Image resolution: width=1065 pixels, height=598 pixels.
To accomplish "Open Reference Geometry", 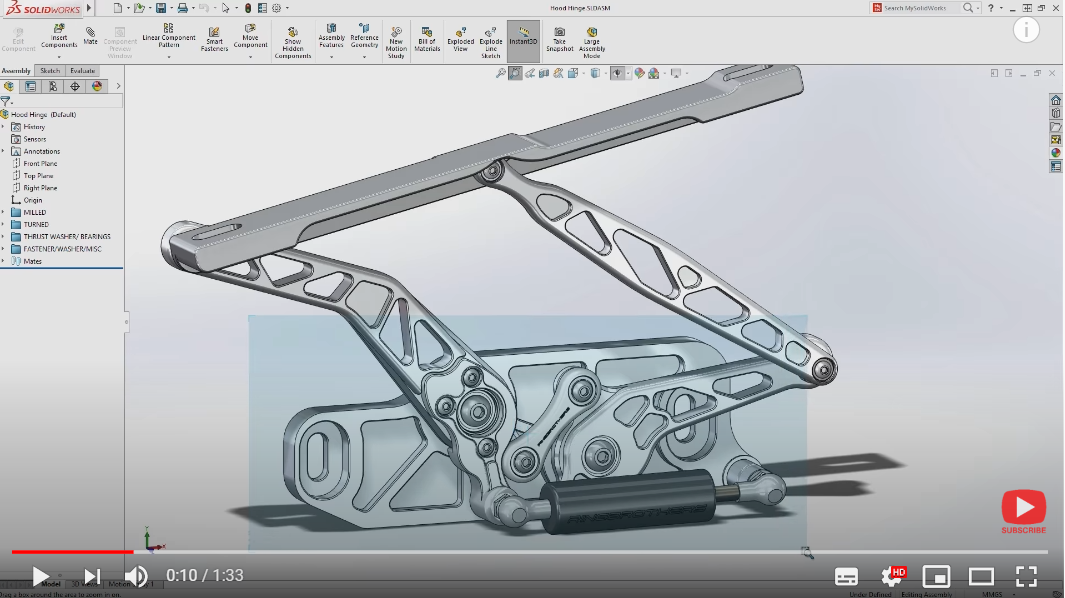I will [x=364, y=36].
